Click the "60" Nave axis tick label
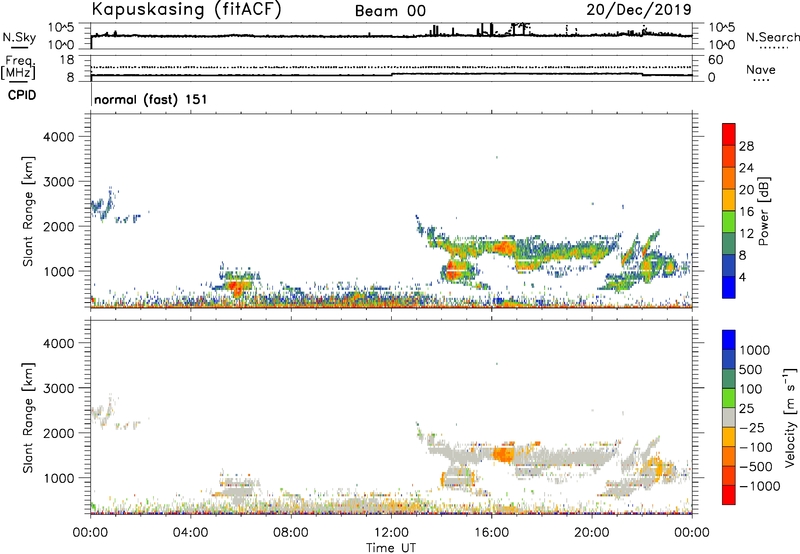The width and height of the screenshot is (800, 554). tap(715, 60)
